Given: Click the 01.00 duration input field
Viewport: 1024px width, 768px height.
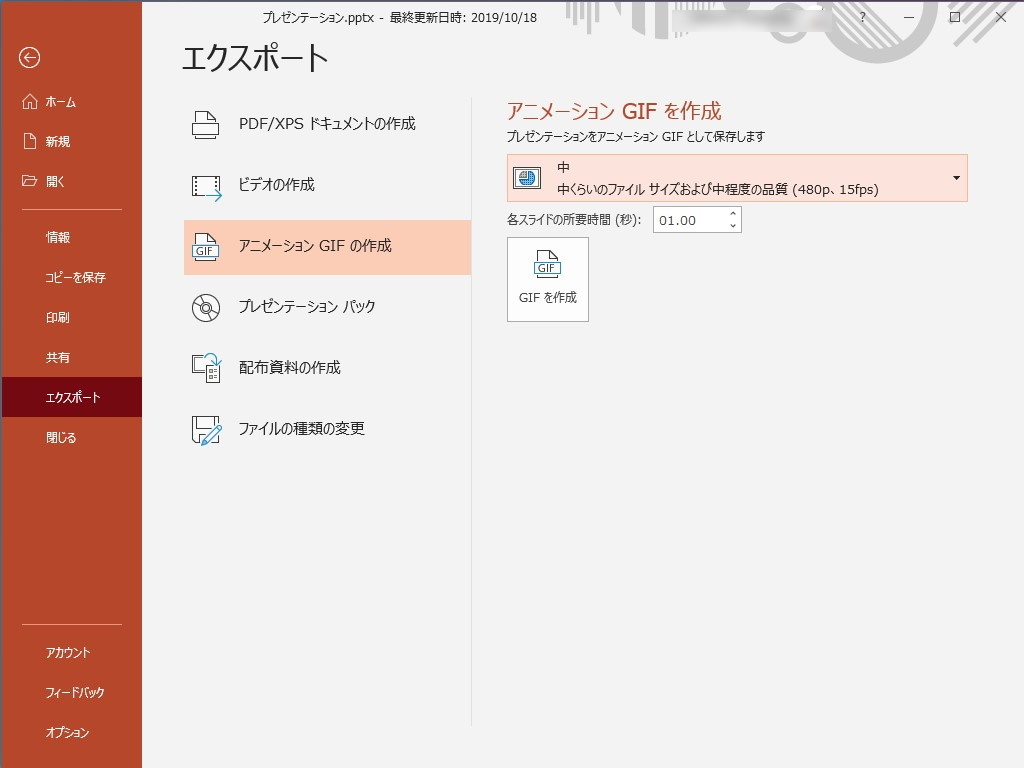Looking at the screenshot, I should [687, 219].
